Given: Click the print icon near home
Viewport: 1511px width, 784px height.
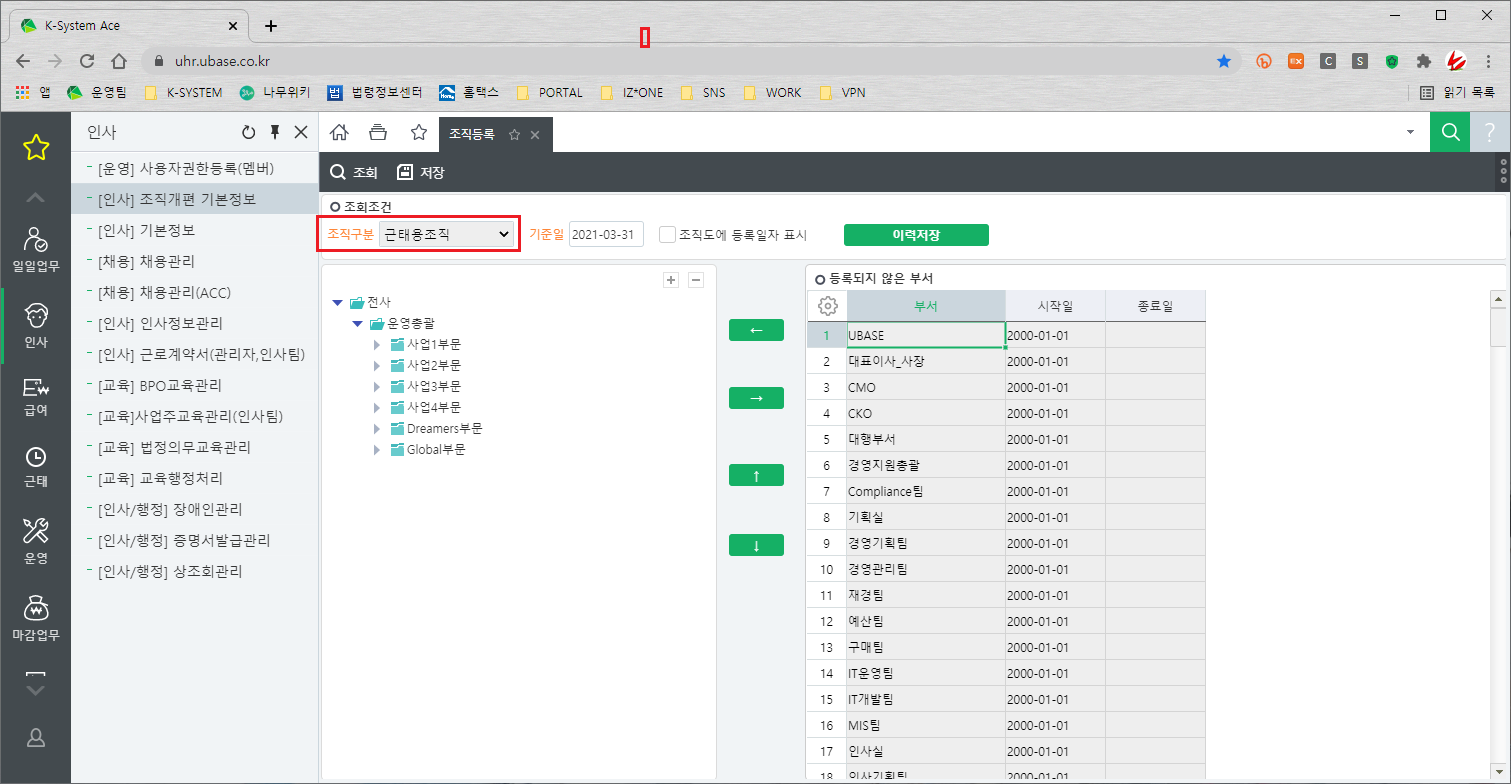Looking at the screenshot, I should point(378,132).
